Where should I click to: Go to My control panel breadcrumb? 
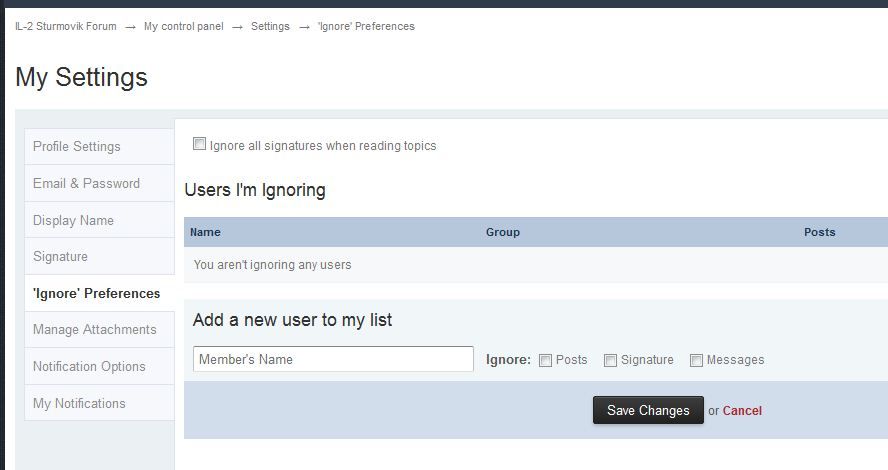[184, 26]
